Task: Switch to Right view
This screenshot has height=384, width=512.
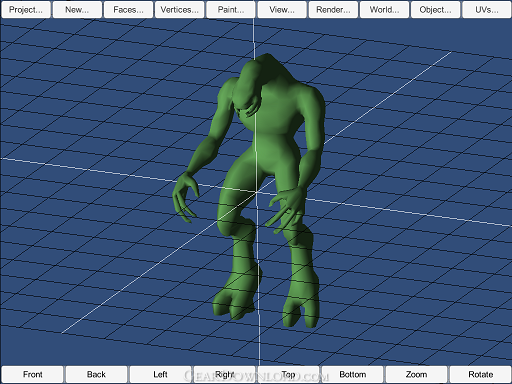Action: pyautogui.click(x=224, y=374)
